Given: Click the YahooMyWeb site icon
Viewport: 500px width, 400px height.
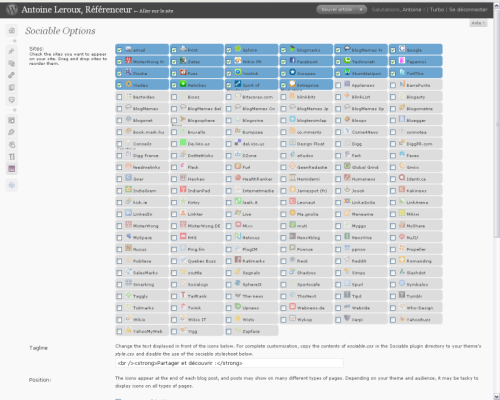Looking at the screenshot, I should point(128,330).
